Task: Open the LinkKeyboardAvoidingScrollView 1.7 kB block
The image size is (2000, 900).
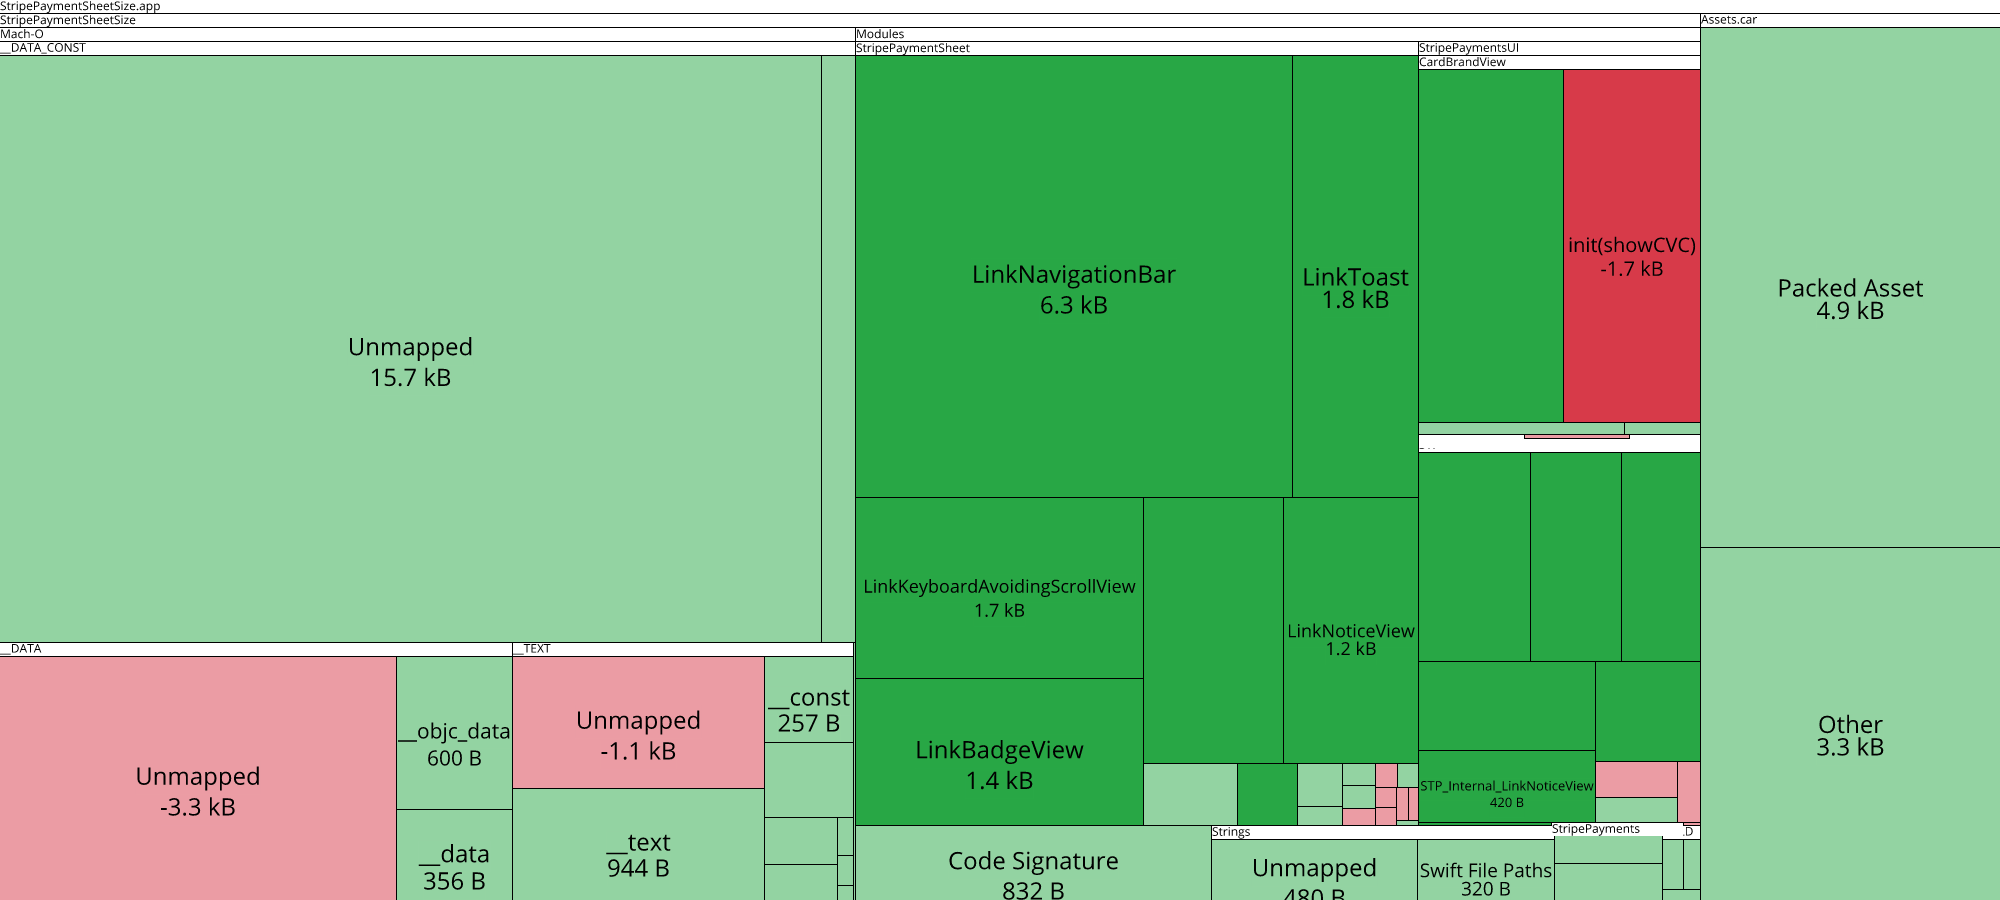Action: [999, 588]
